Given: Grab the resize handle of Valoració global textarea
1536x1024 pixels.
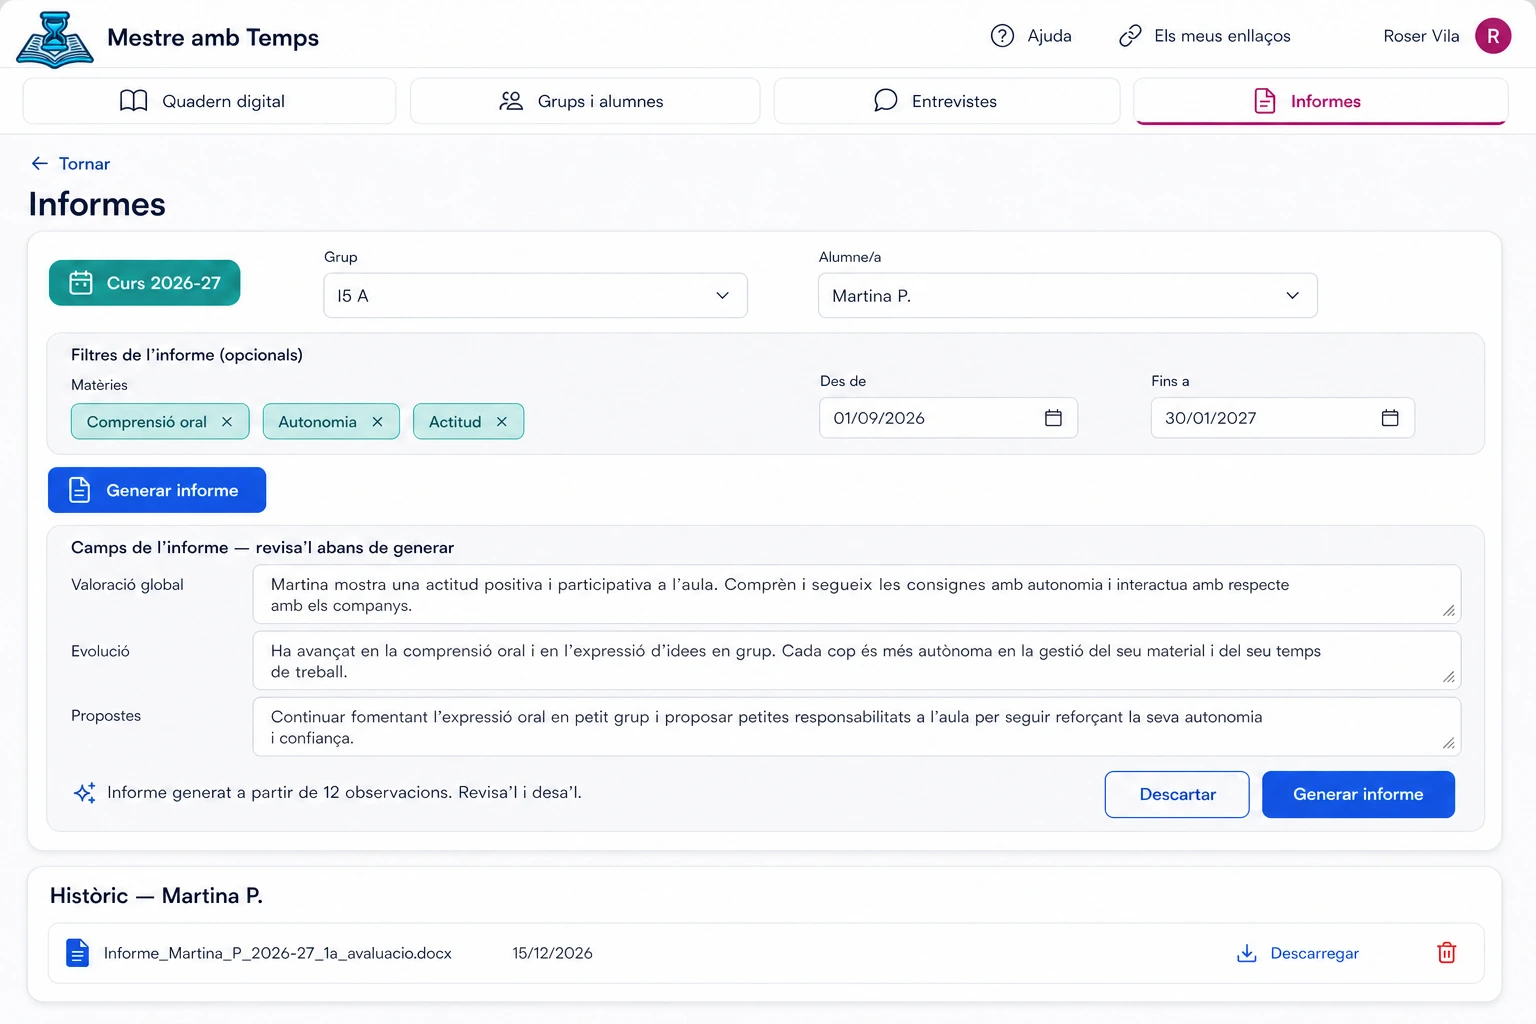Looking at the screenshot, I should 1448,610.
